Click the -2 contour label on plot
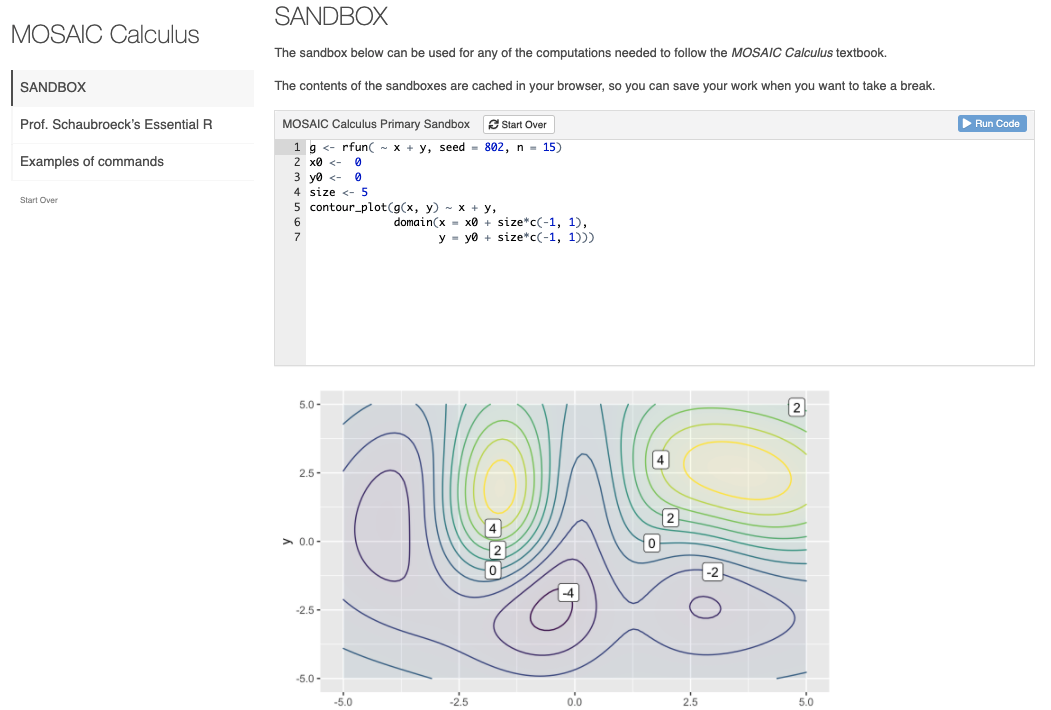The image size is (1051, 710). (712, 572)
